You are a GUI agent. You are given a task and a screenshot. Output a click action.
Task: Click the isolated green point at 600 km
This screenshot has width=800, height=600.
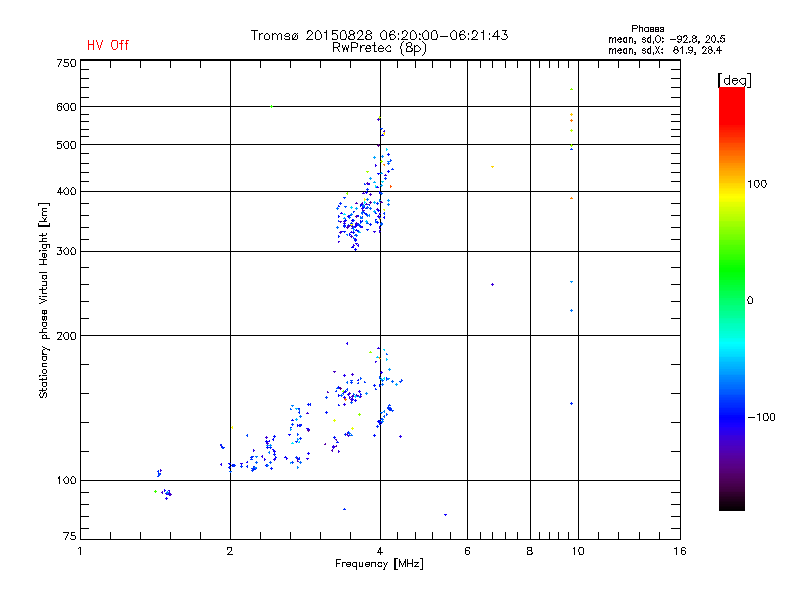[x=271, y=107]
